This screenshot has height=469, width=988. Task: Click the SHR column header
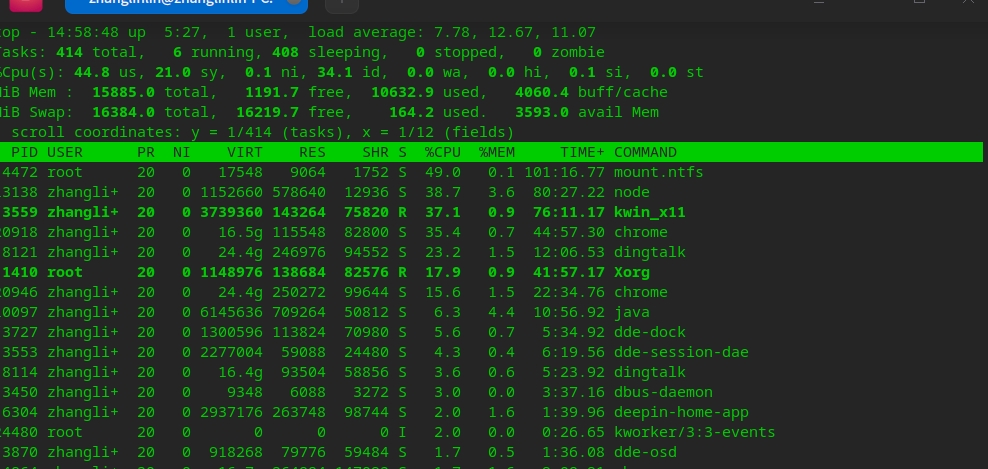tap(376, 152)
